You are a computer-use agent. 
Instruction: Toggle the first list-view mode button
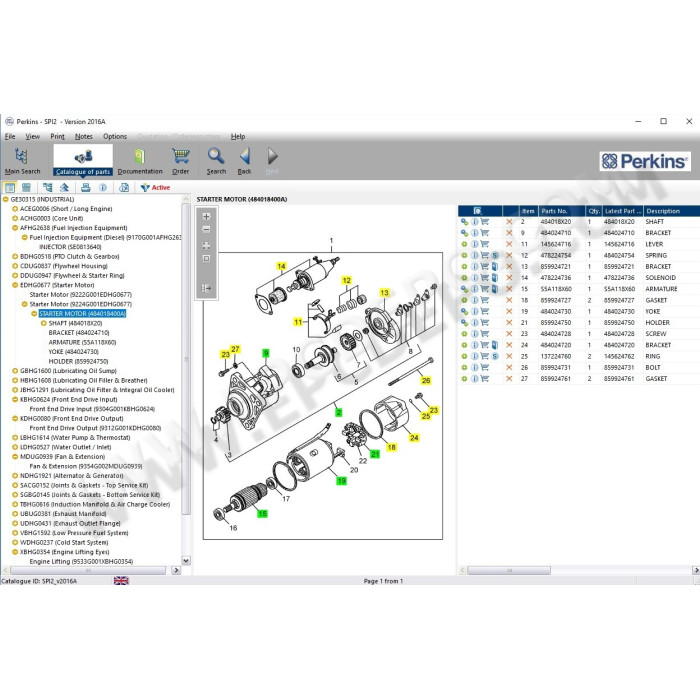[x=10, y=188]
